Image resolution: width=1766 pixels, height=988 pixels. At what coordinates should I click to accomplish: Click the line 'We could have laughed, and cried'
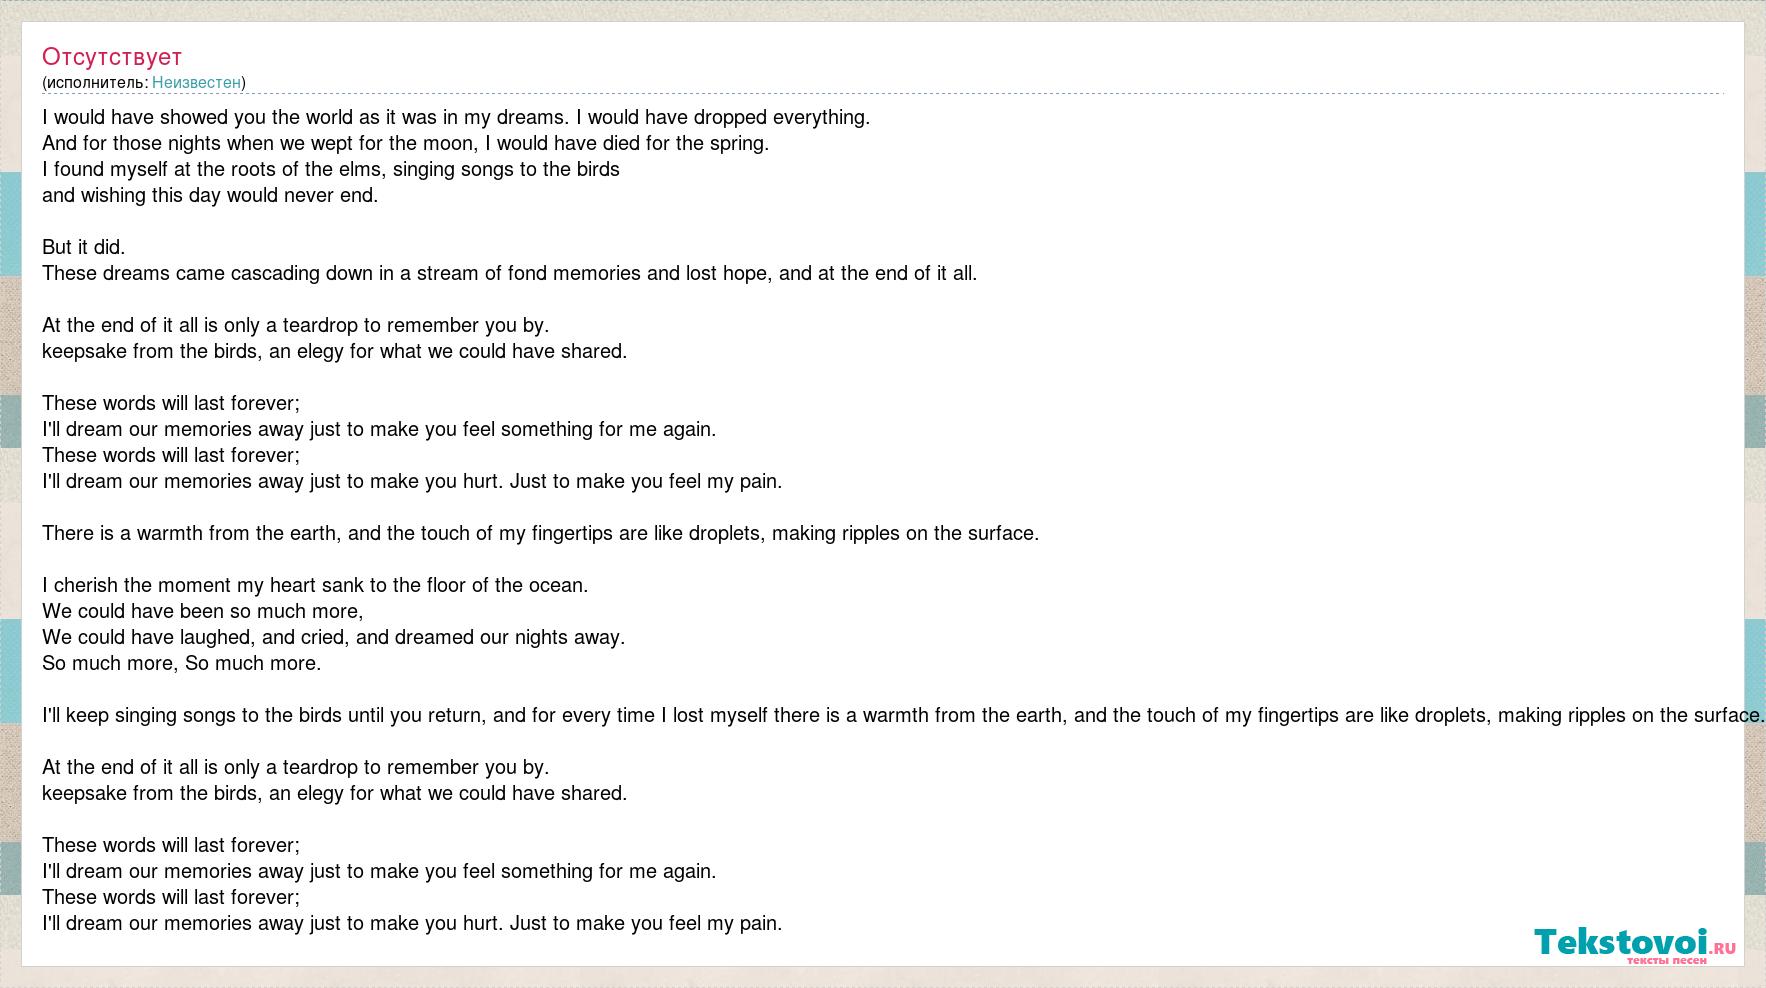[334, 637]
